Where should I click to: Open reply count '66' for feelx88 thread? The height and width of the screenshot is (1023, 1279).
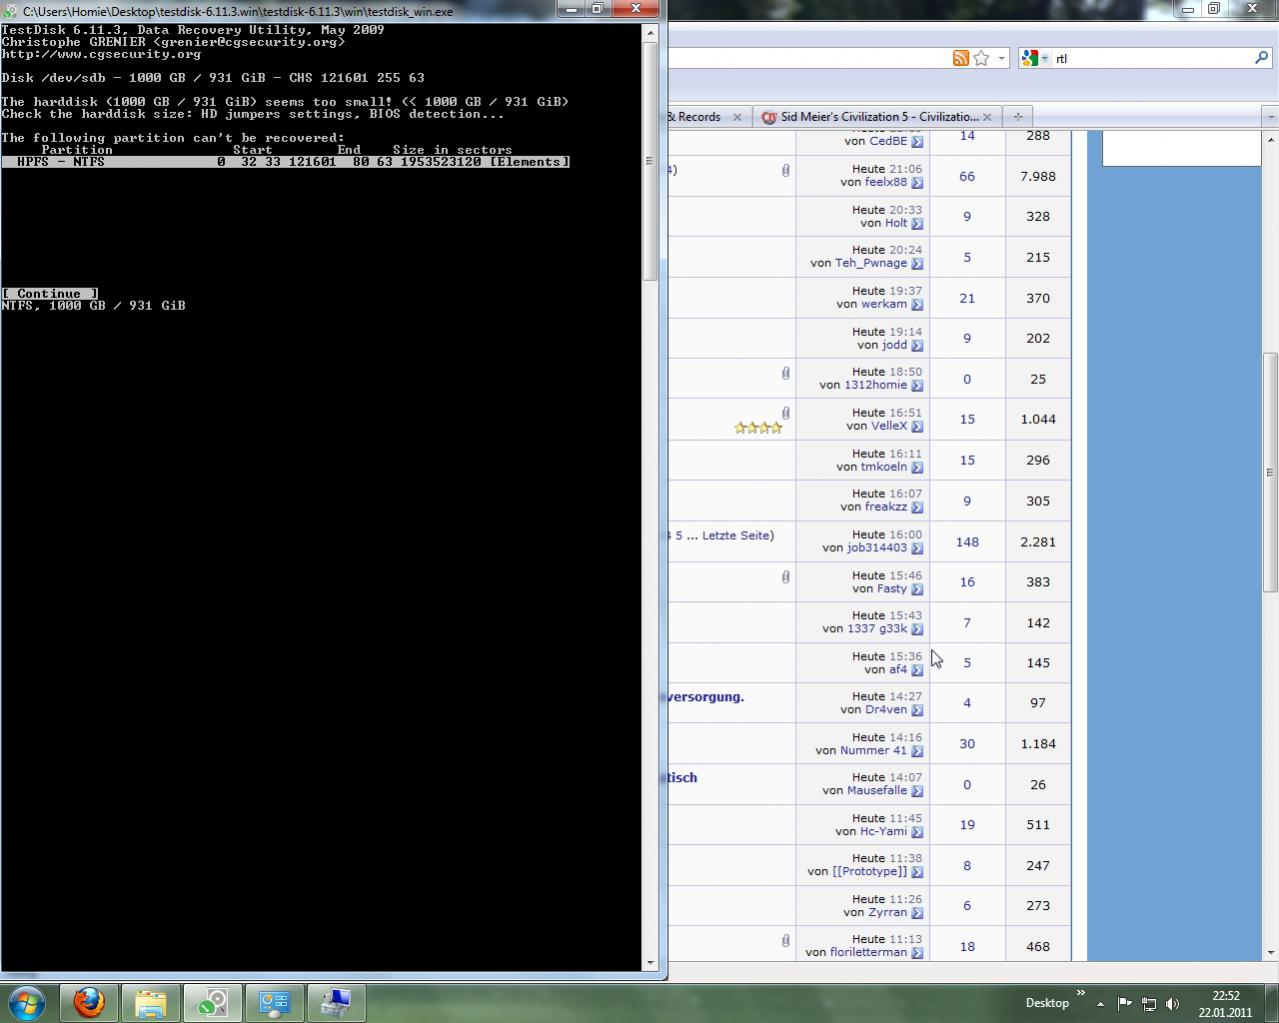[967, 176]
